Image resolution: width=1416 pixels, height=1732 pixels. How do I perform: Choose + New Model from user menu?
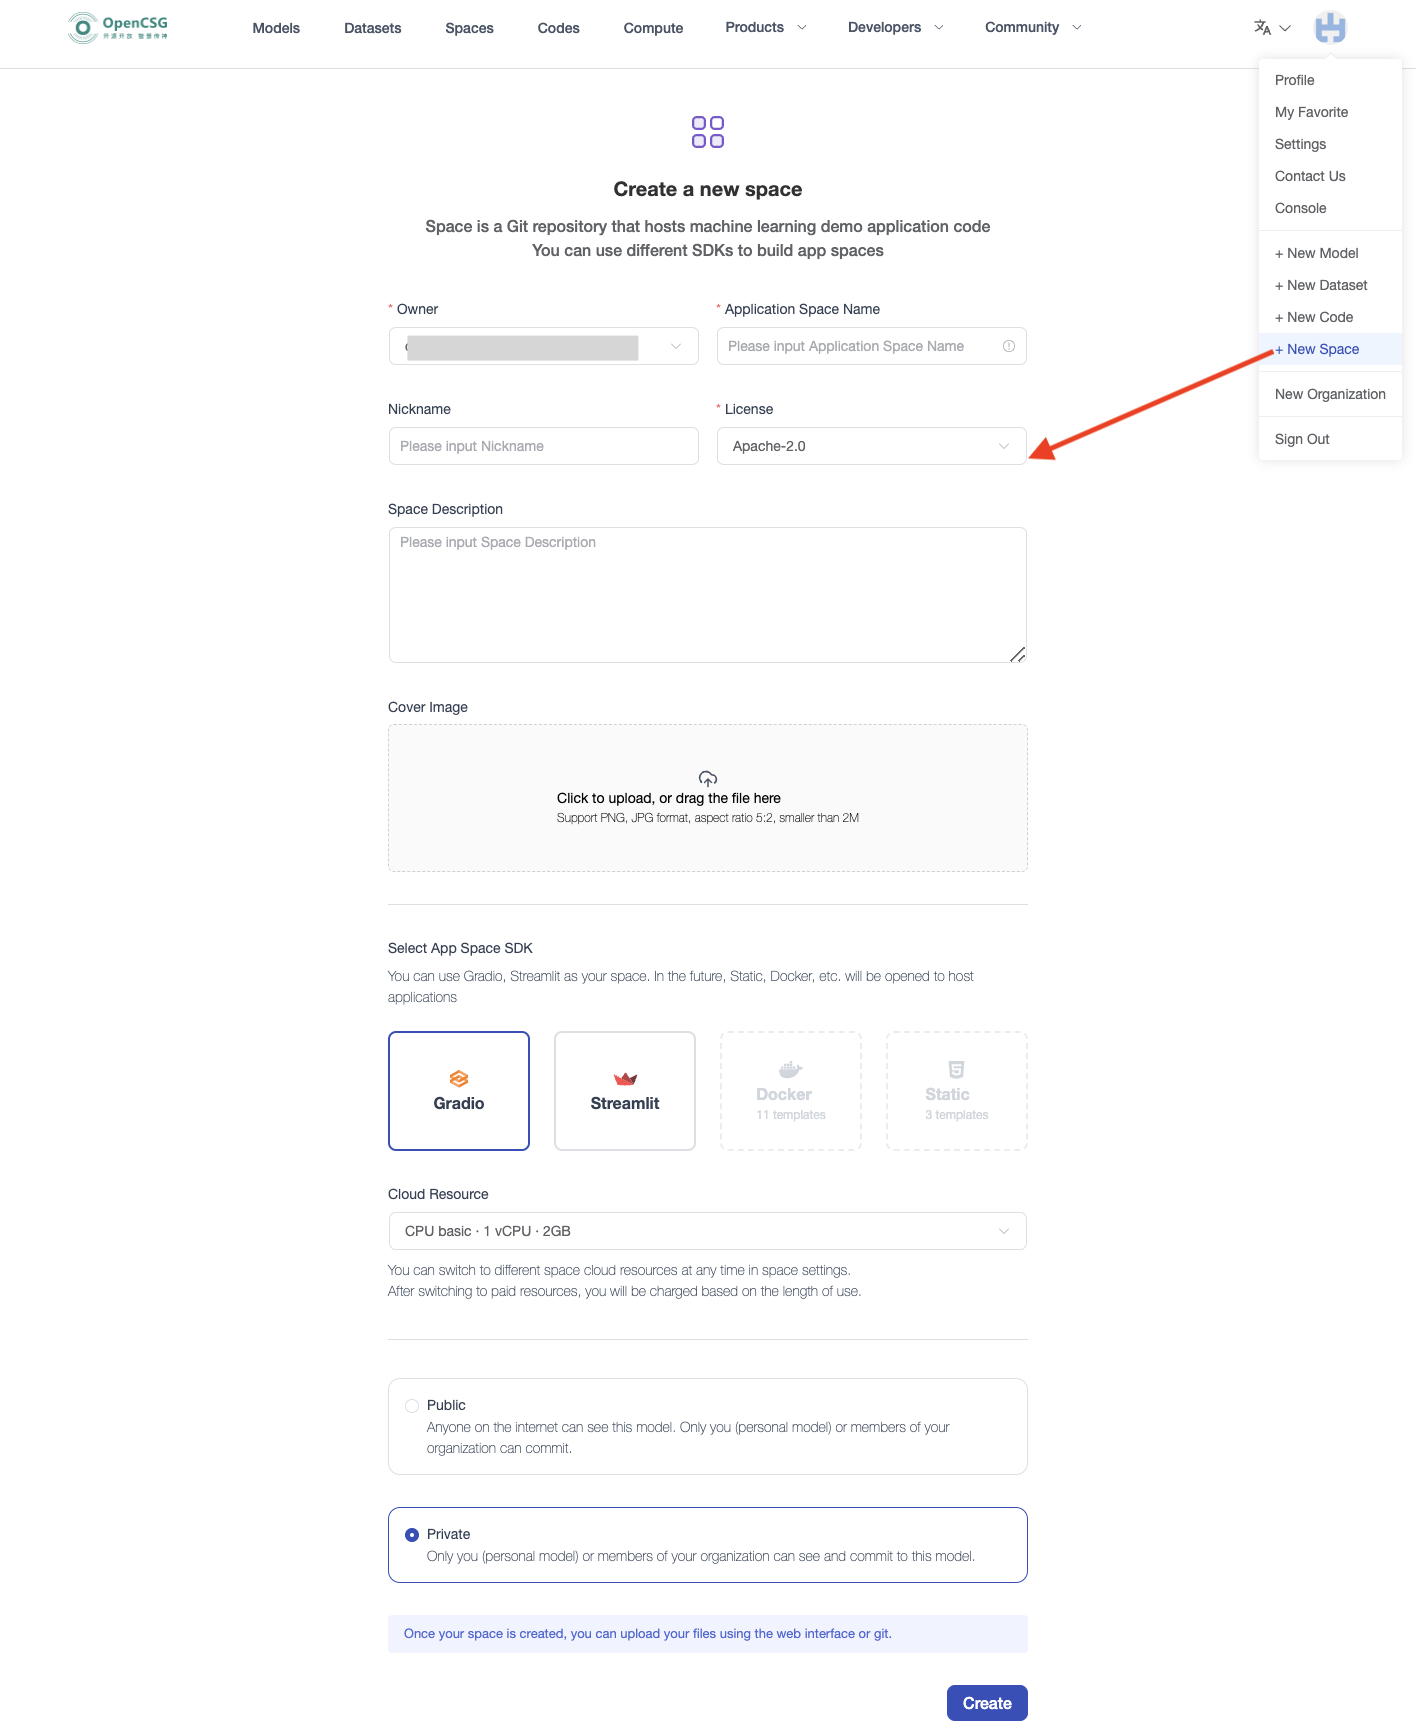(1317, 253)
